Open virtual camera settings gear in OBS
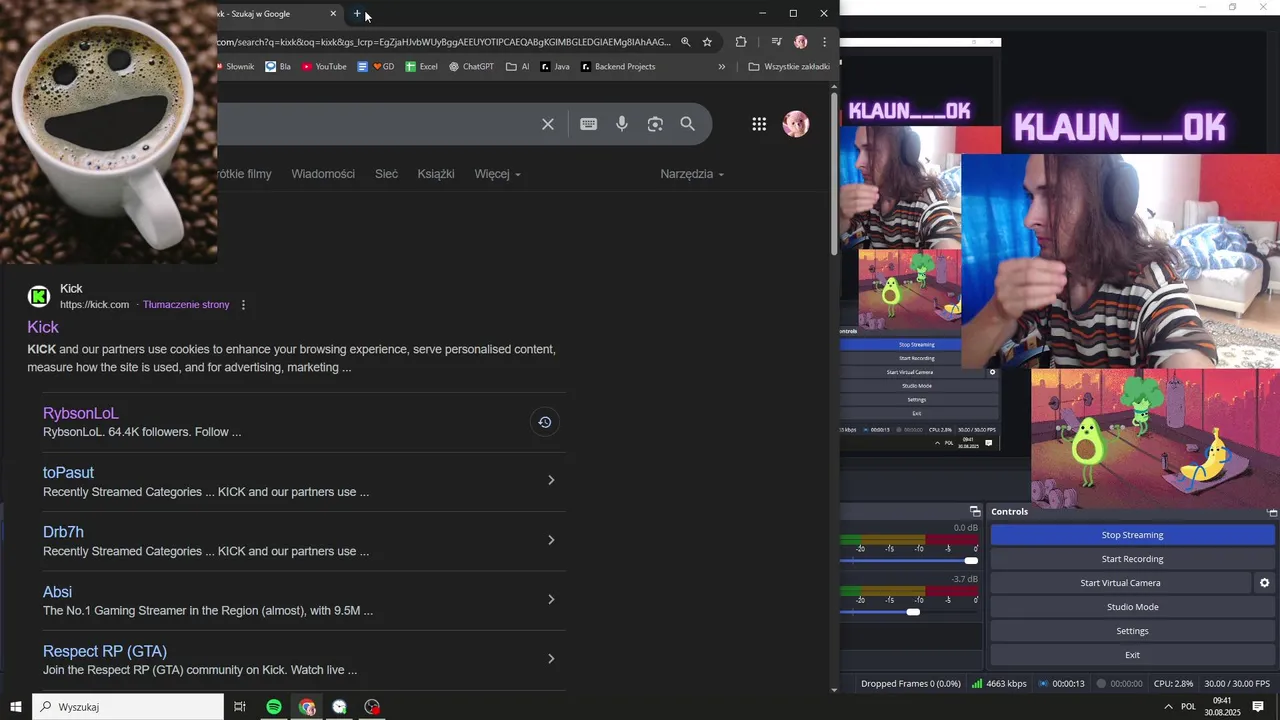1280x720 pixels. [x=1264, y=583]
